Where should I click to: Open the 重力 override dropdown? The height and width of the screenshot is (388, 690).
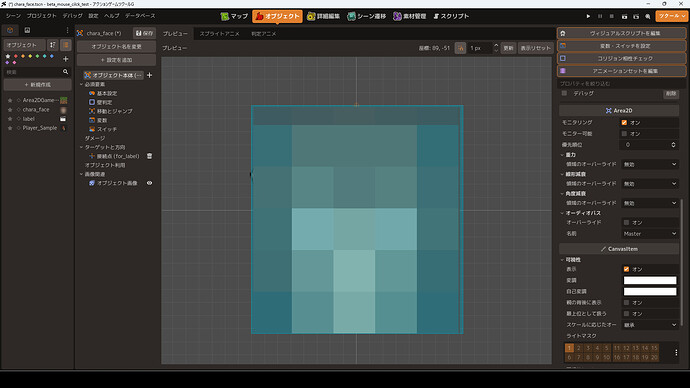[x=650, y=165]
